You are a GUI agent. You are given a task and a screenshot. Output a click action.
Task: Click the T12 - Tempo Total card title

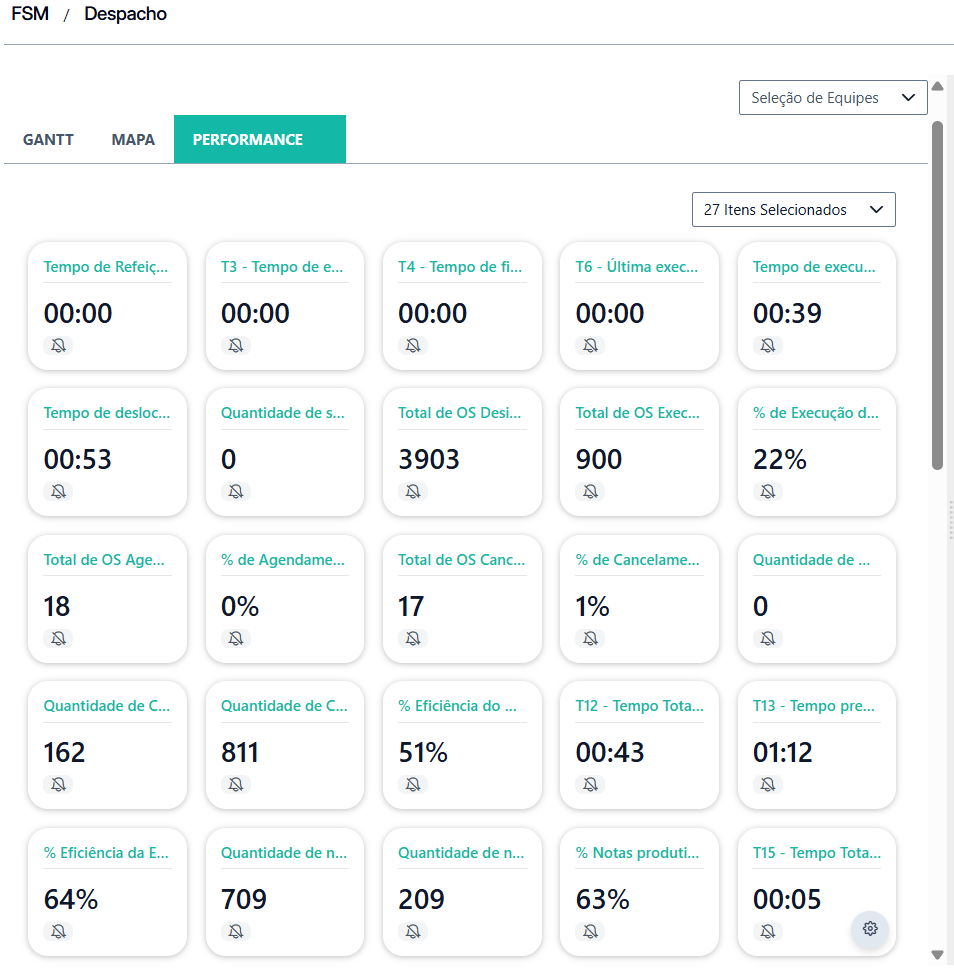coord(639,706)
